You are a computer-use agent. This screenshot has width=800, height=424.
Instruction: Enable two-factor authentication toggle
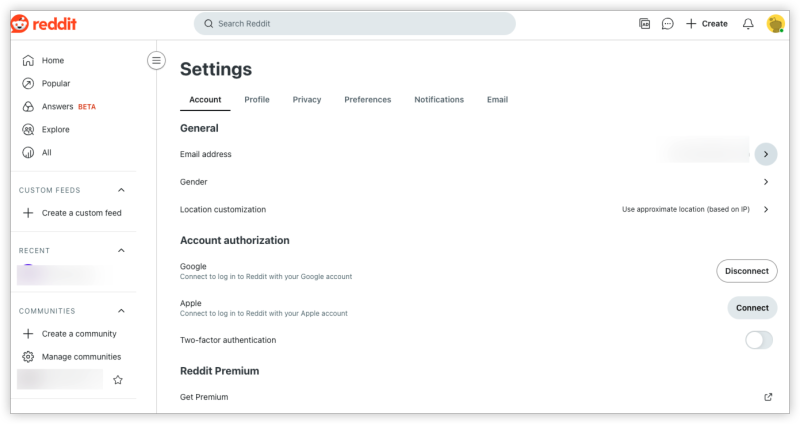point(759,340)
